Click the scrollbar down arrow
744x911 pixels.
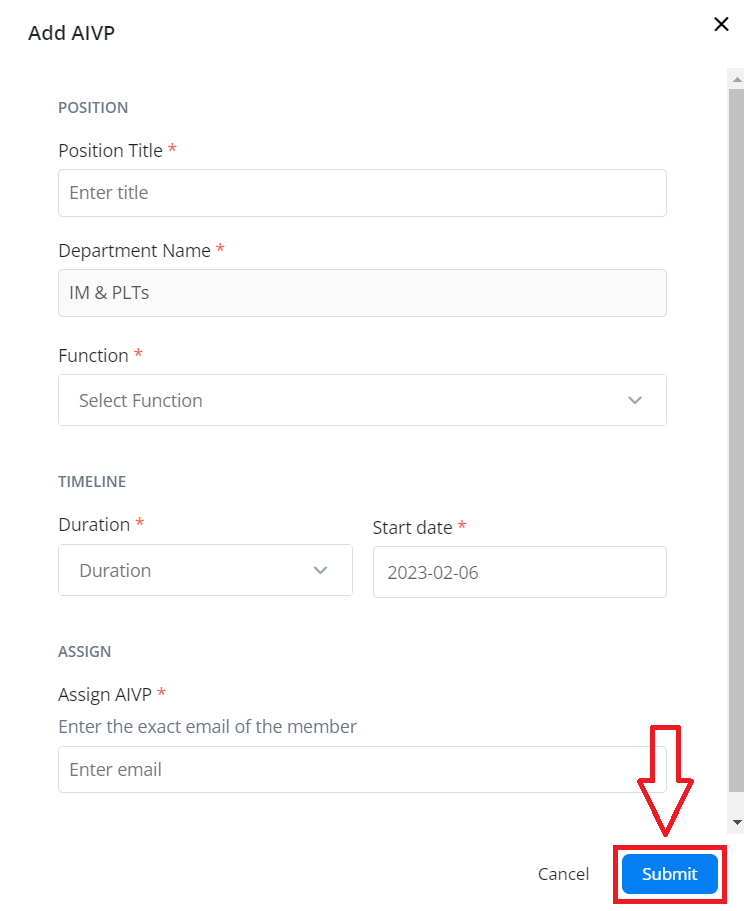736,822
